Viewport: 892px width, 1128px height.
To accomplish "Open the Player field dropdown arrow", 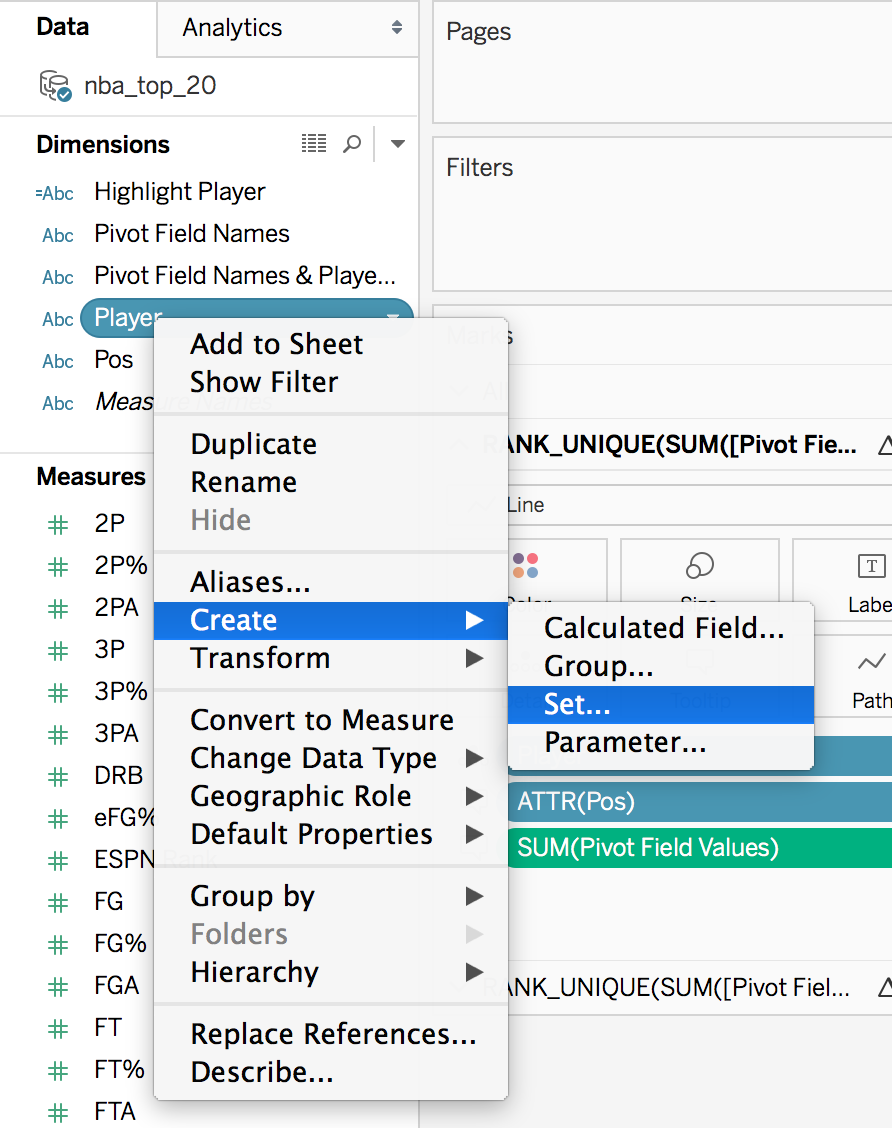I will click(391, 318).
